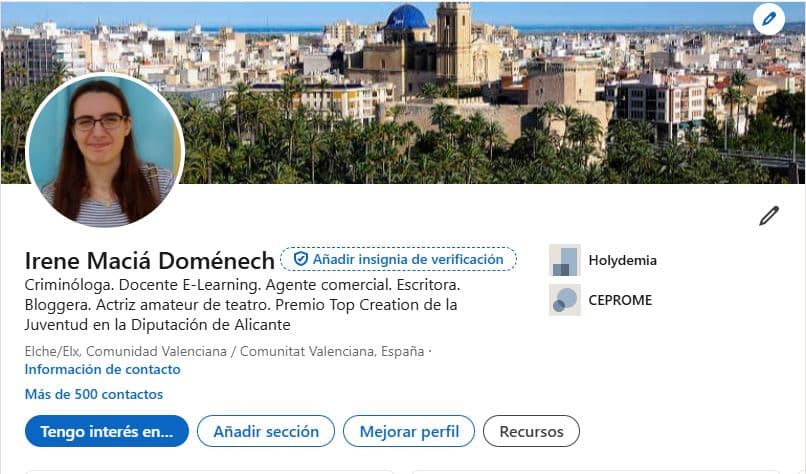Open Información de contacto link

pos(102,369)
